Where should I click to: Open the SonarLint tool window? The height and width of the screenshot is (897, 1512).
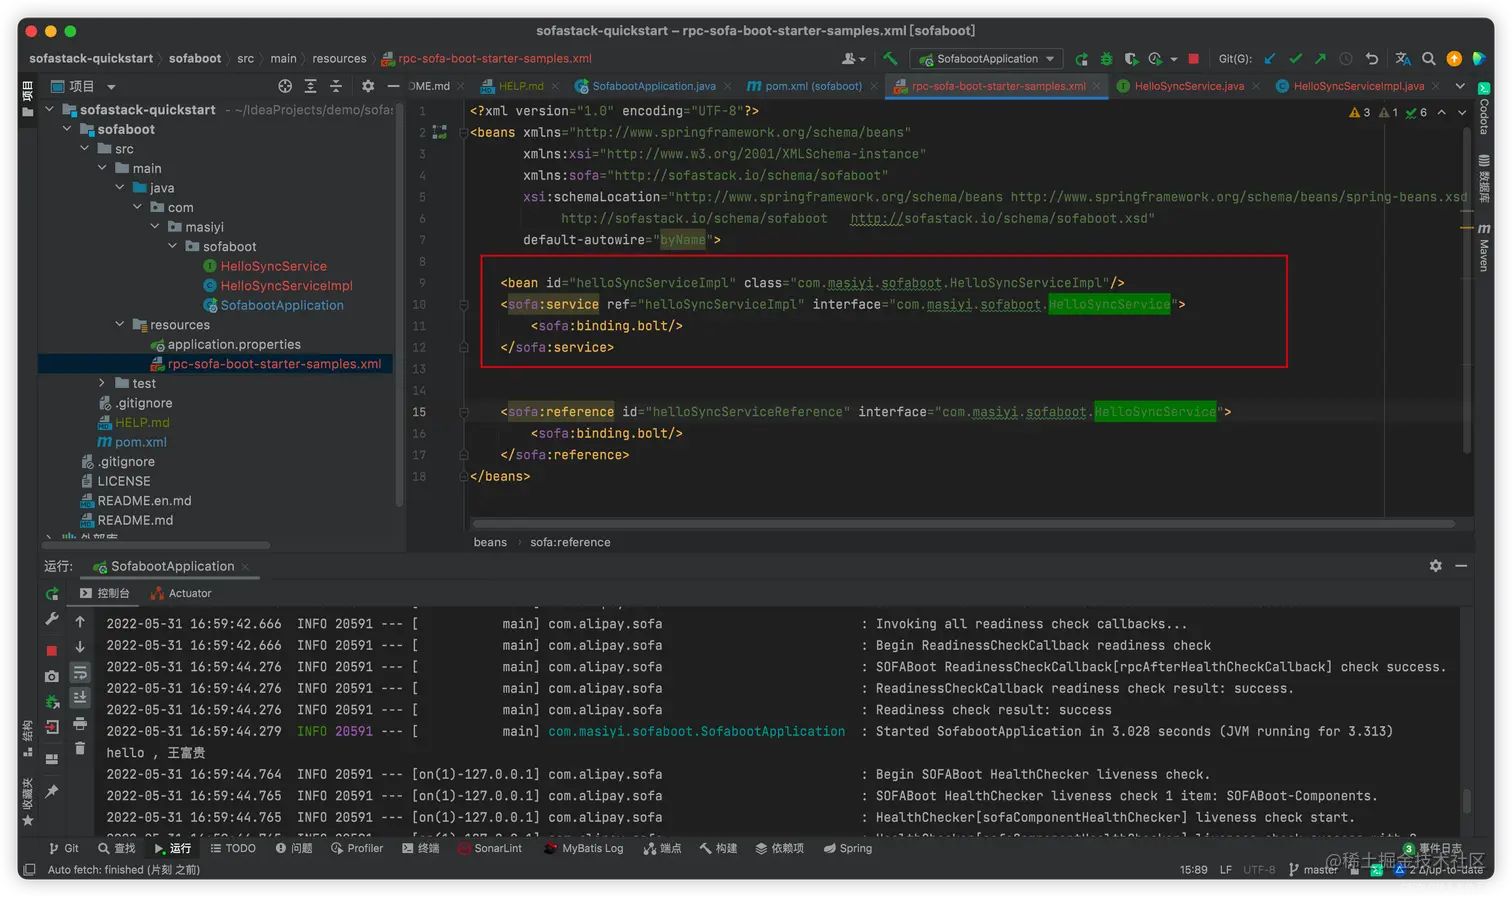490,848
